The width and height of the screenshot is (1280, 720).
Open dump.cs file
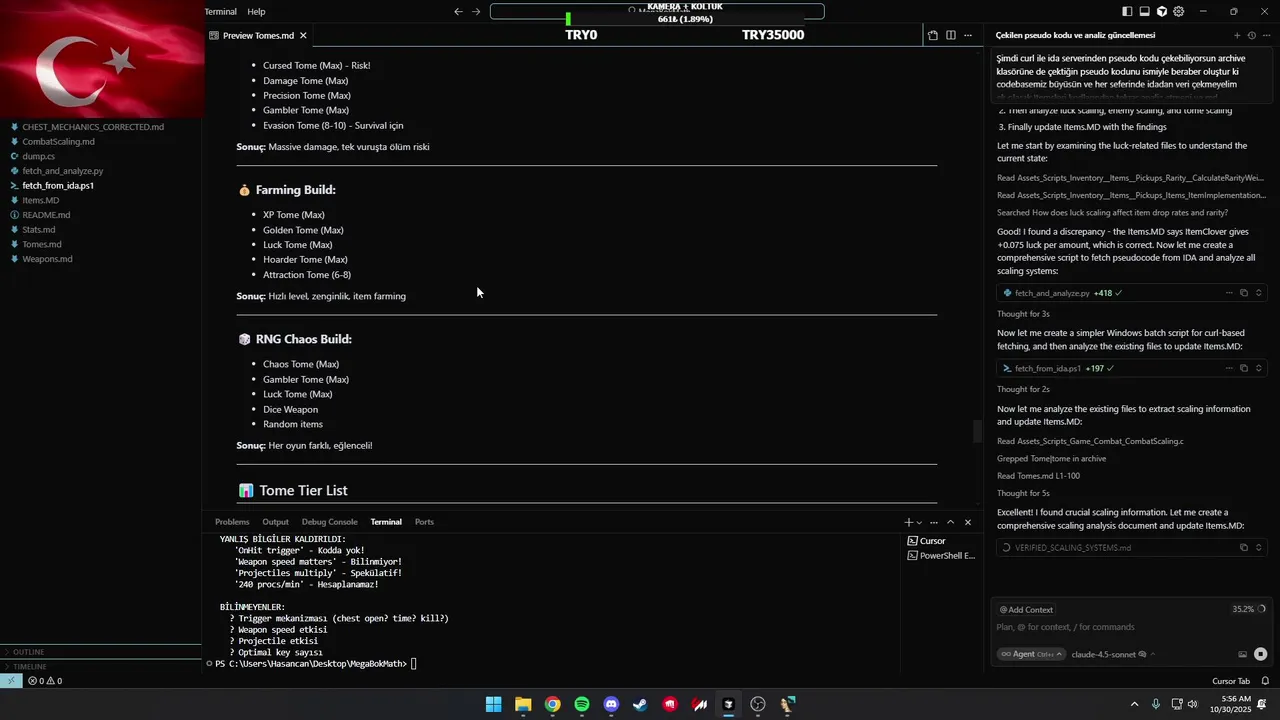coord(39,156)
